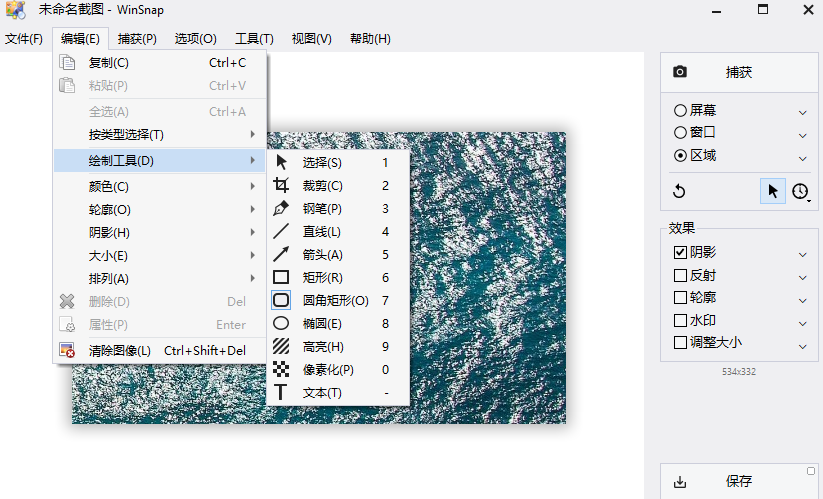Screen dimensions: 823x499
Task: Expand the 调整大小 settings chevron
Action: 803,347
